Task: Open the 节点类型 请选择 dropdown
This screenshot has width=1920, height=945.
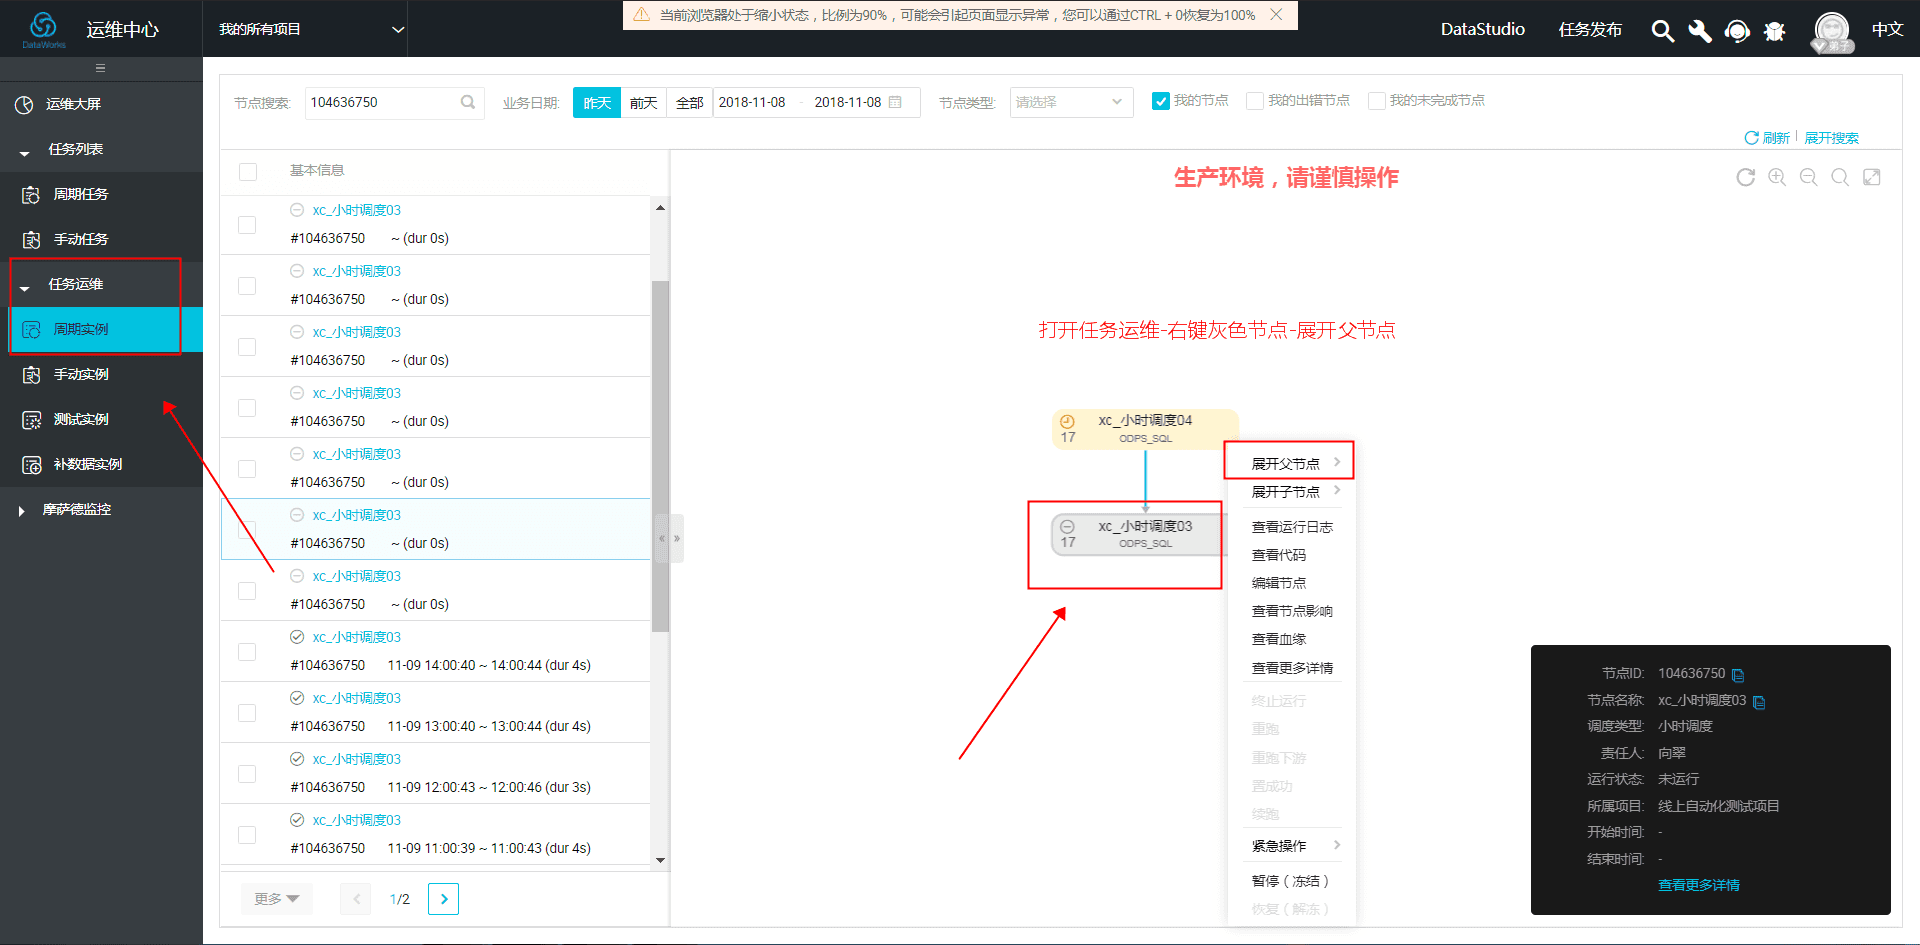Action: coord(1071,102)
